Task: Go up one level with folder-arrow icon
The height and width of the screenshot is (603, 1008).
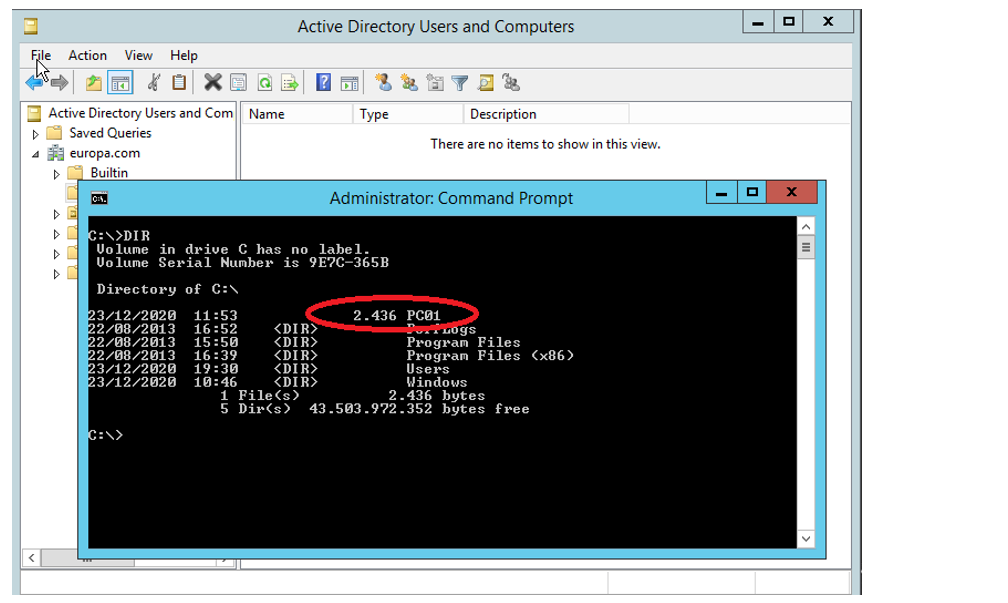Action: pyautogui.click(x=94, y=83)
